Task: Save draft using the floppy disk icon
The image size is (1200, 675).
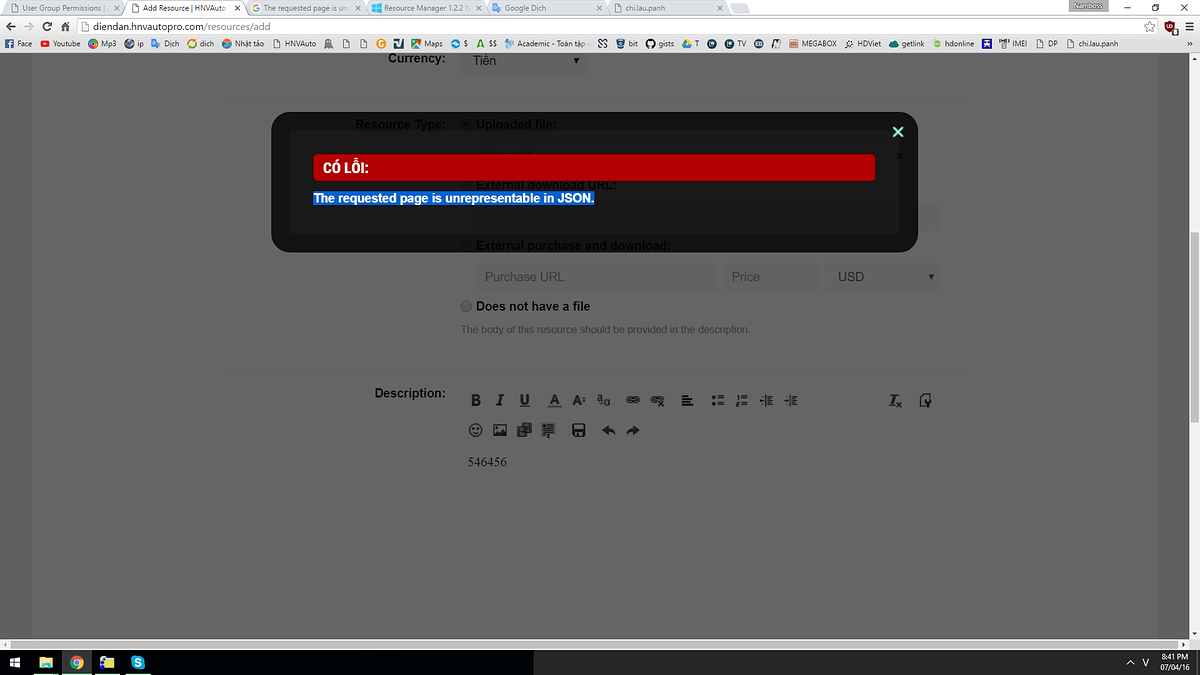Action: (x=578, y=431)
